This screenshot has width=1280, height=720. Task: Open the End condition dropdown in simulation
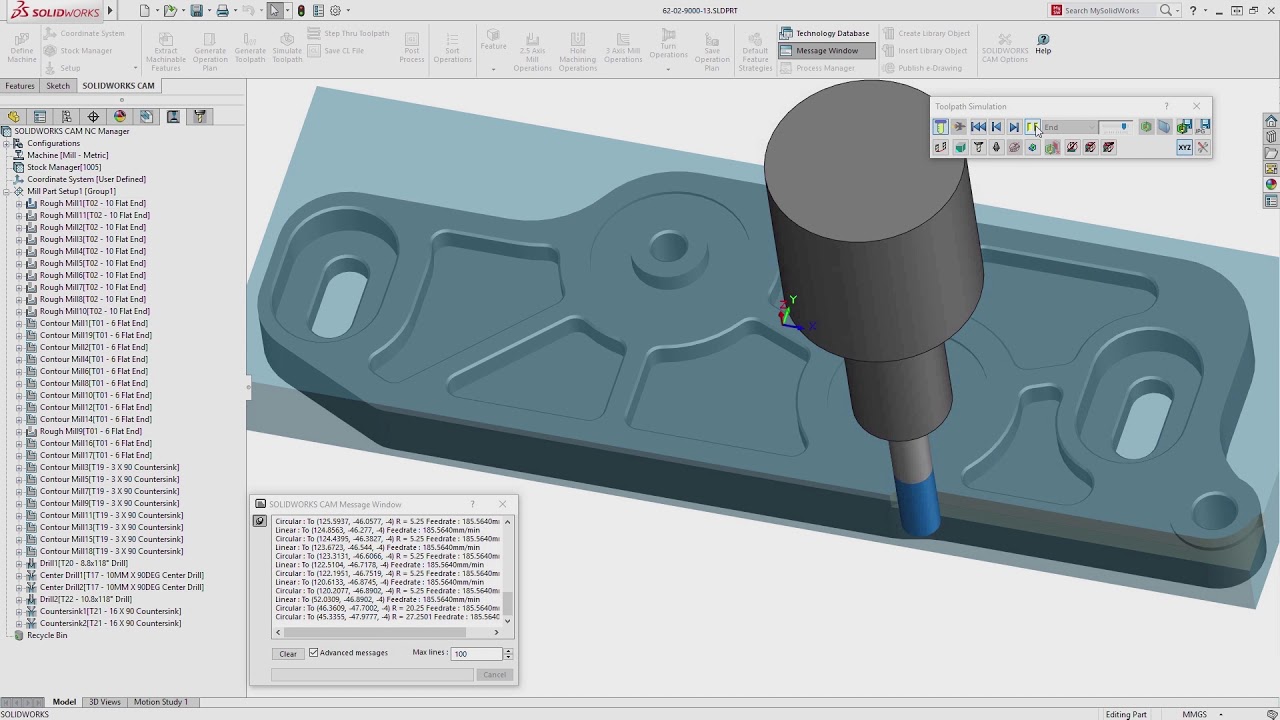[x=1070, y=127]
